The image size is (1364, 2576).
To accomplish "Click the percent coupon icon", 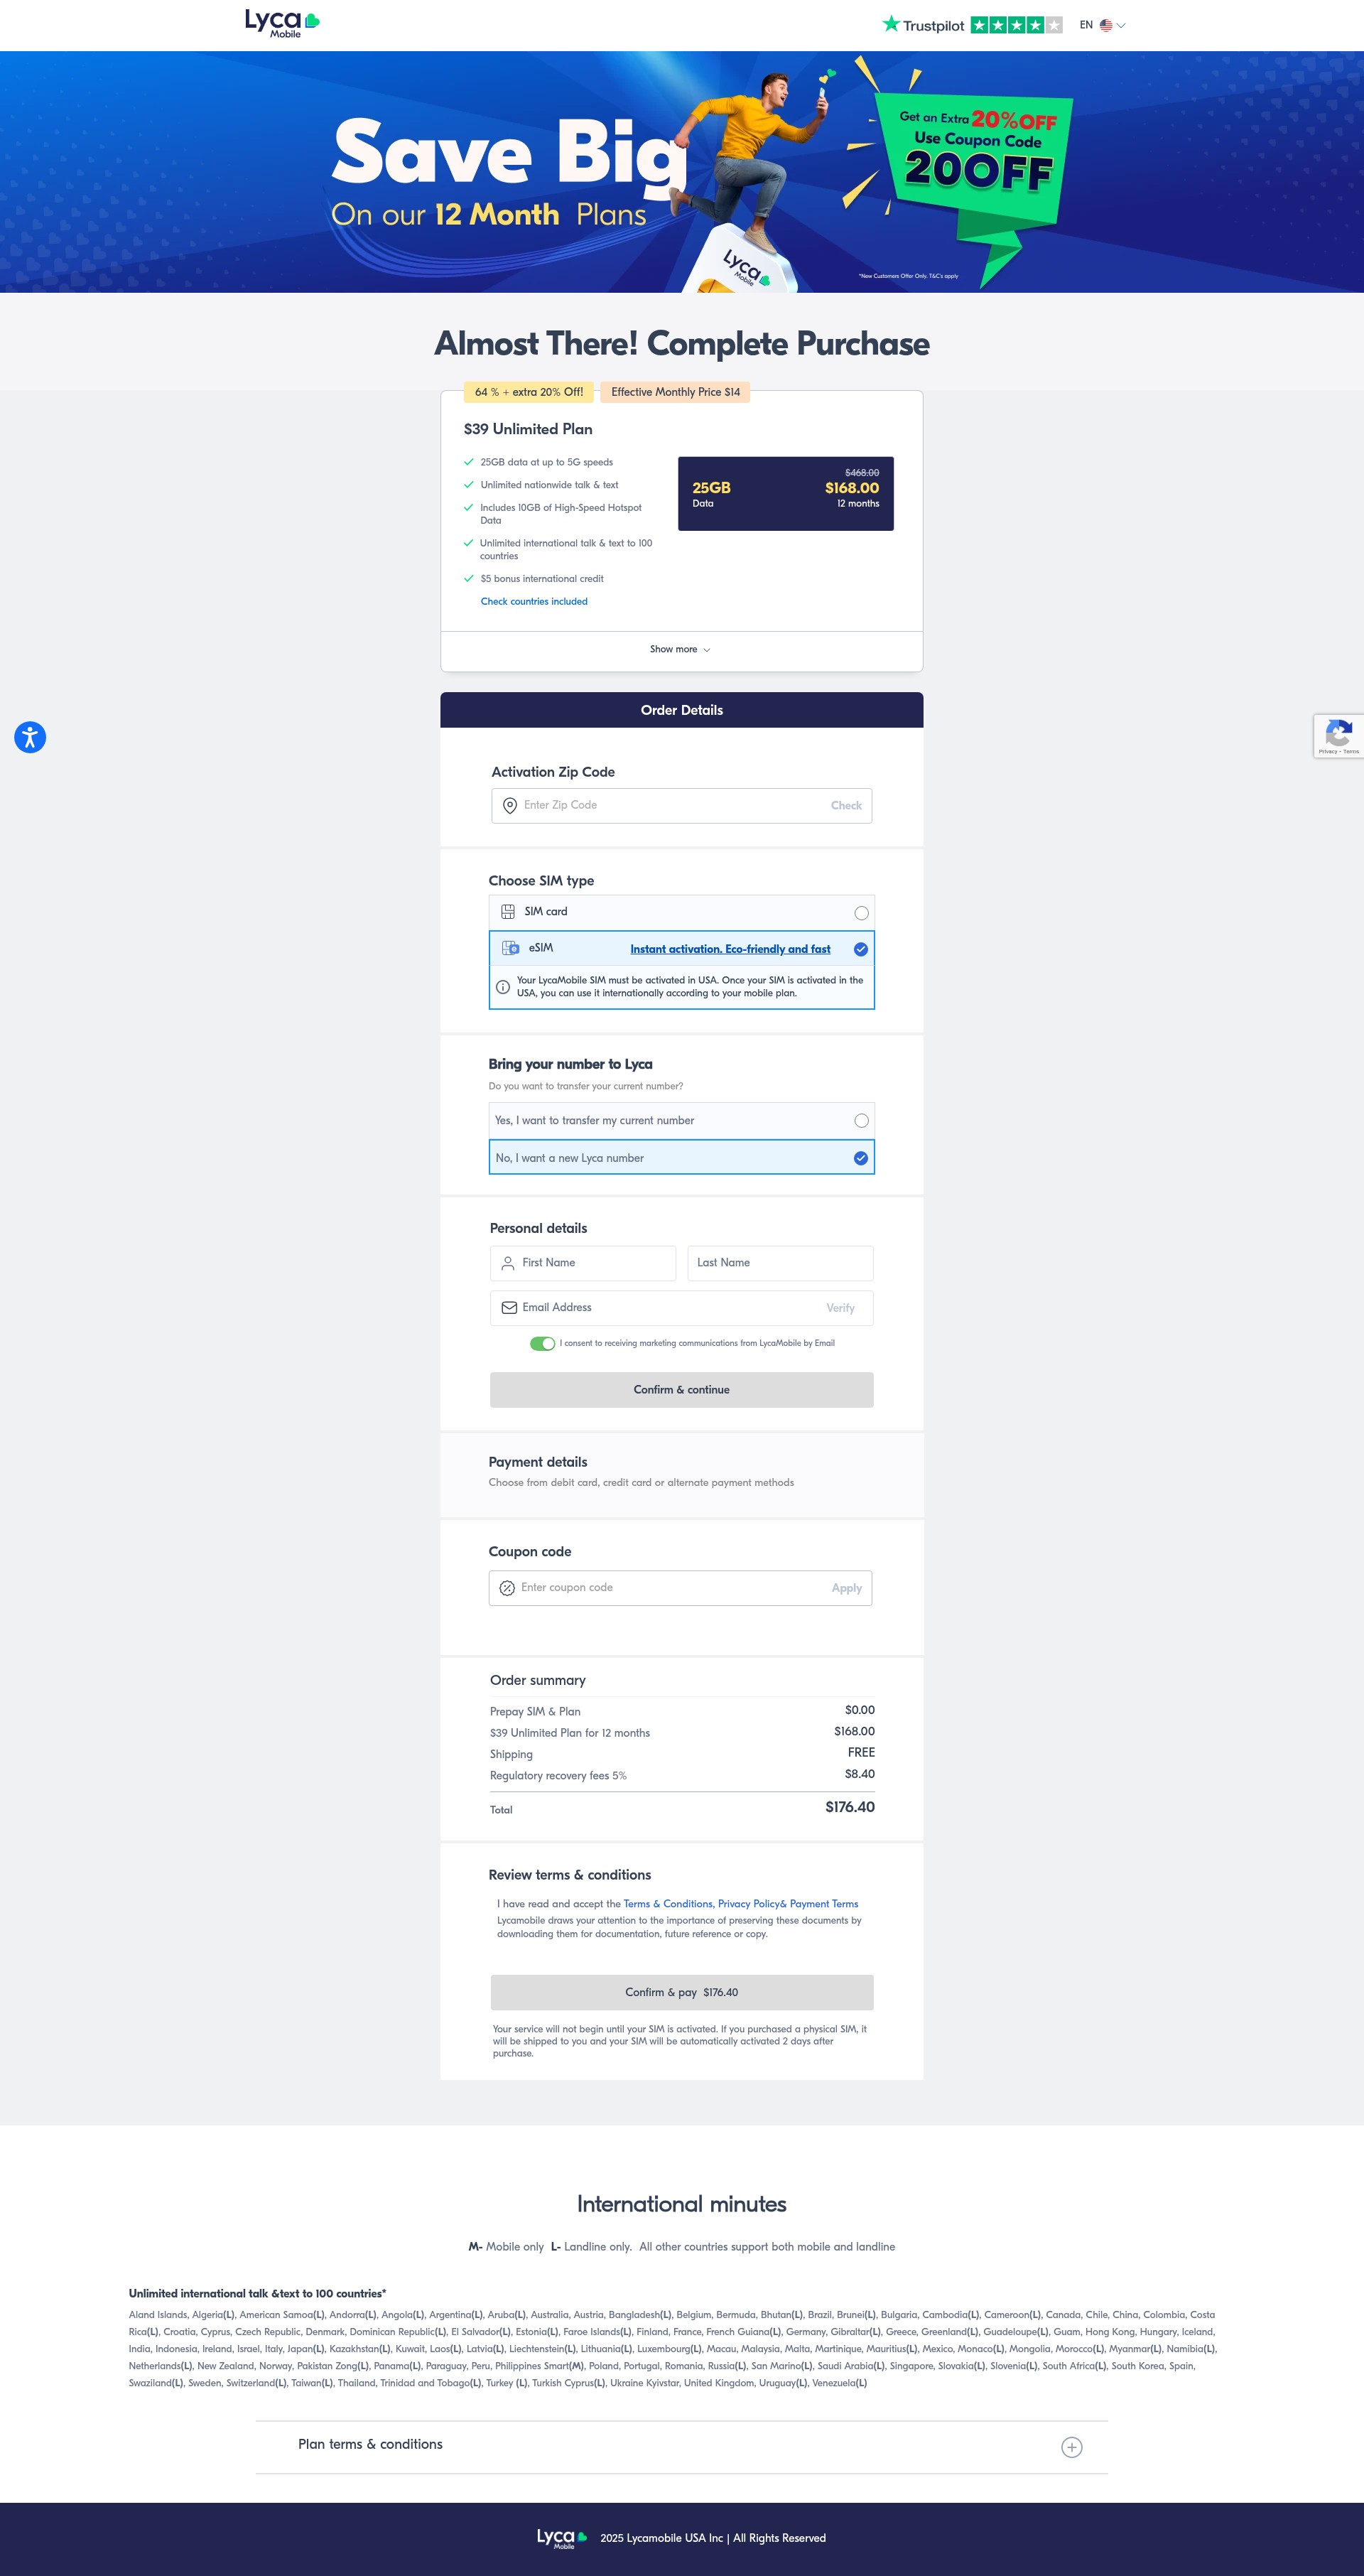I will point(507,1588).
